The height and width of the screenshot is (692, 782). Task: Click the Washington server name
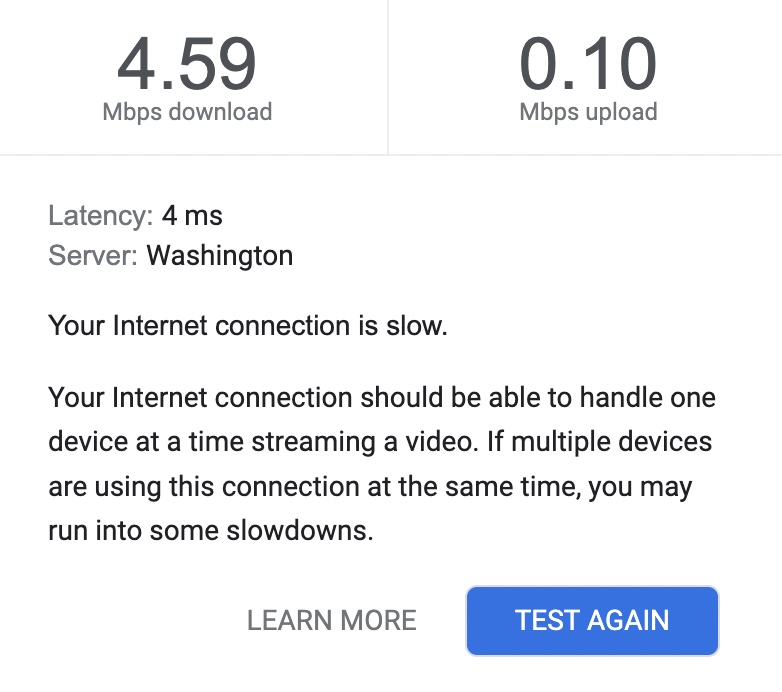(x=220, y=256)
